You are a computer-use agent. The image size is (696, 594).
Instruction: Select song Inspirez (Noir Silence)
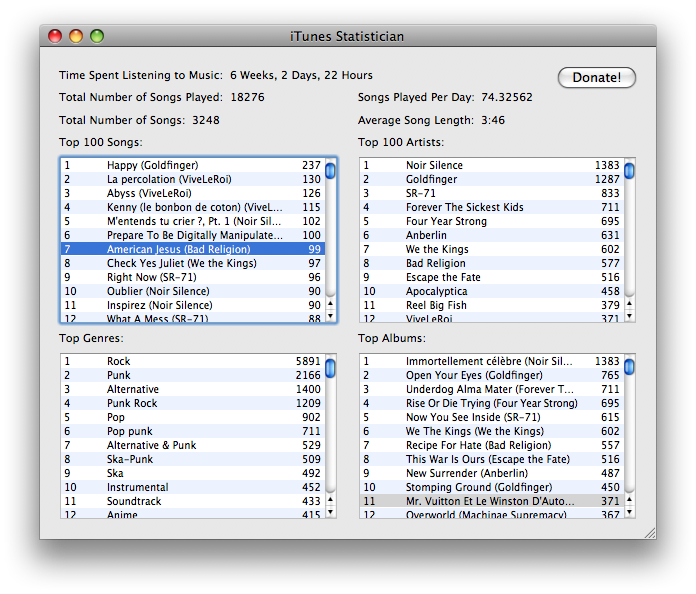point(193,305)
